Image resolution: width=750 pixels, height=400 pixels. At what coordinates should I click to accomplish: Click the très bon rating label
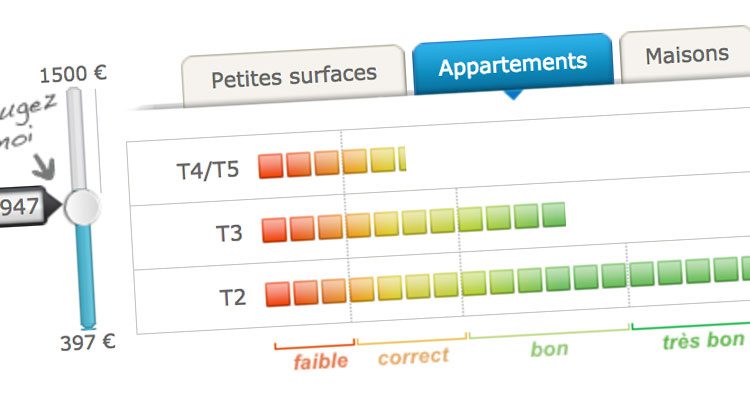[703, 341]
